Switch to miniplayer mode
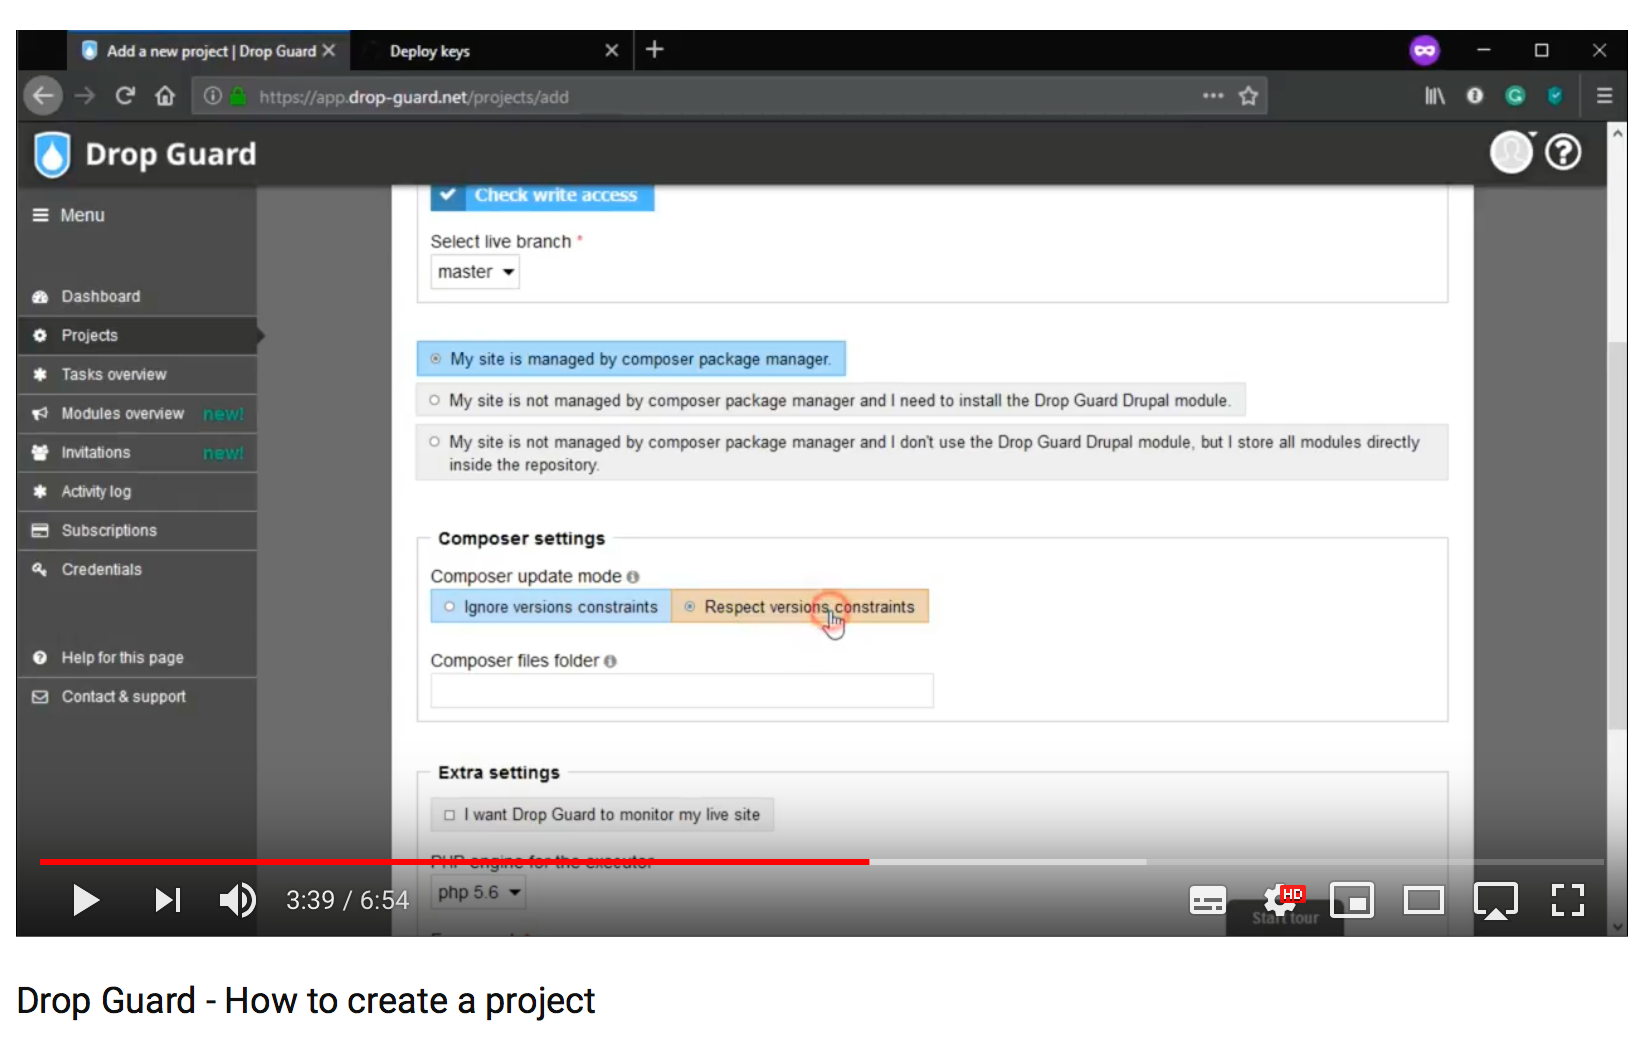Screen dimensions: 1644x1038 [x=1351, y=900]
